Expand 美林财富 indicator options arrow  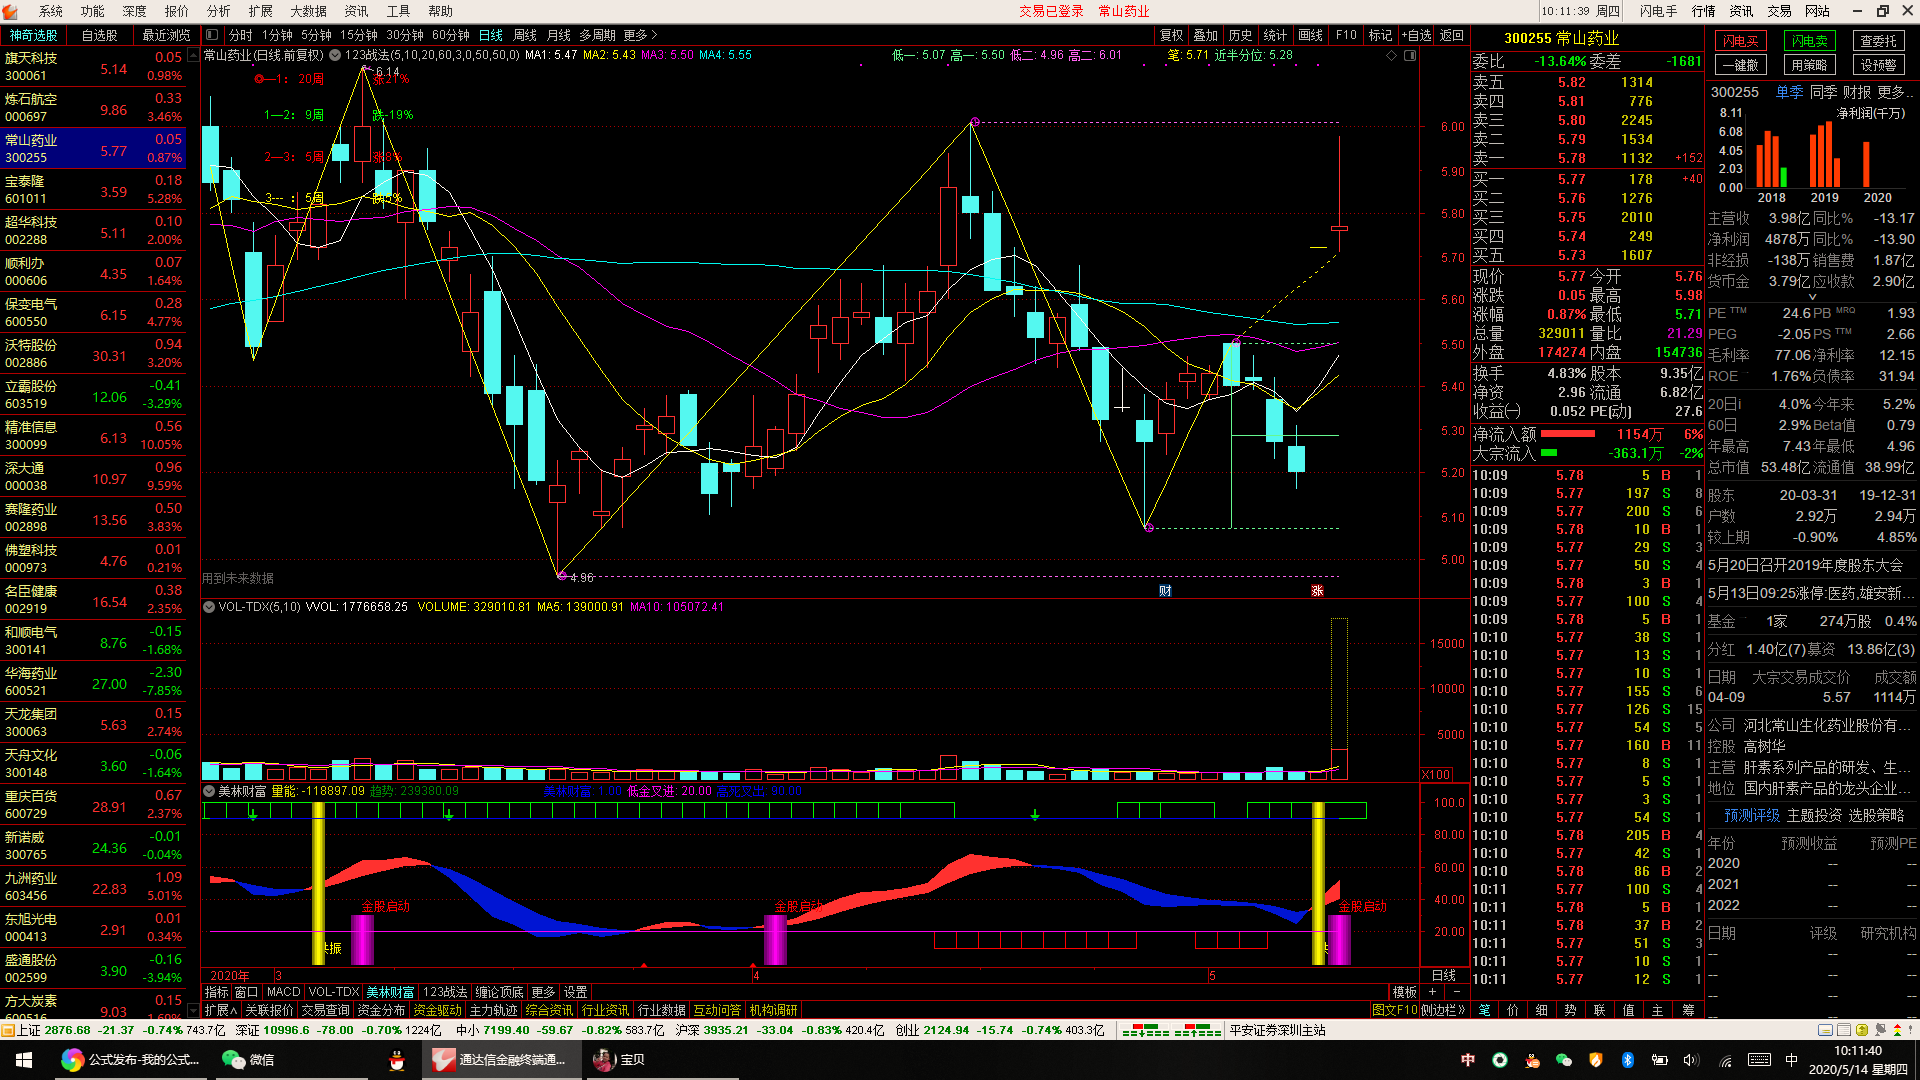pos(209,791)
